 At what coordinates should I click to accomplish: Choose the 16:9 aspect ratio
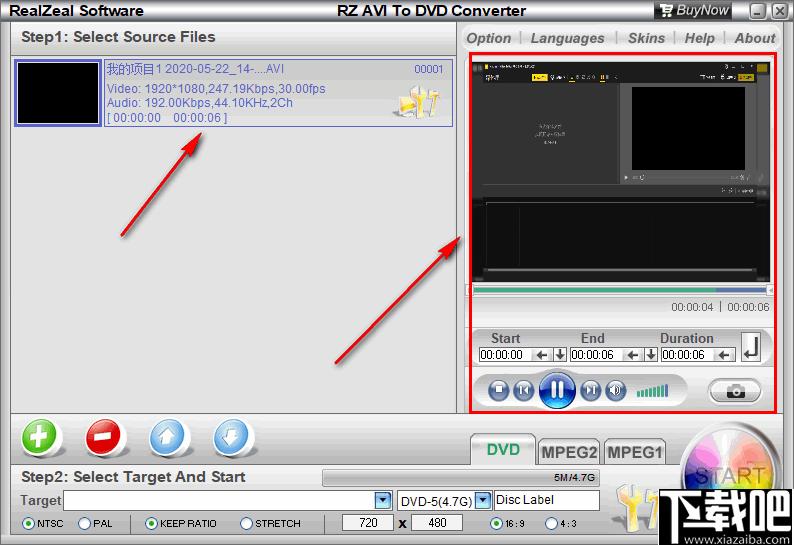coord(497,523)
